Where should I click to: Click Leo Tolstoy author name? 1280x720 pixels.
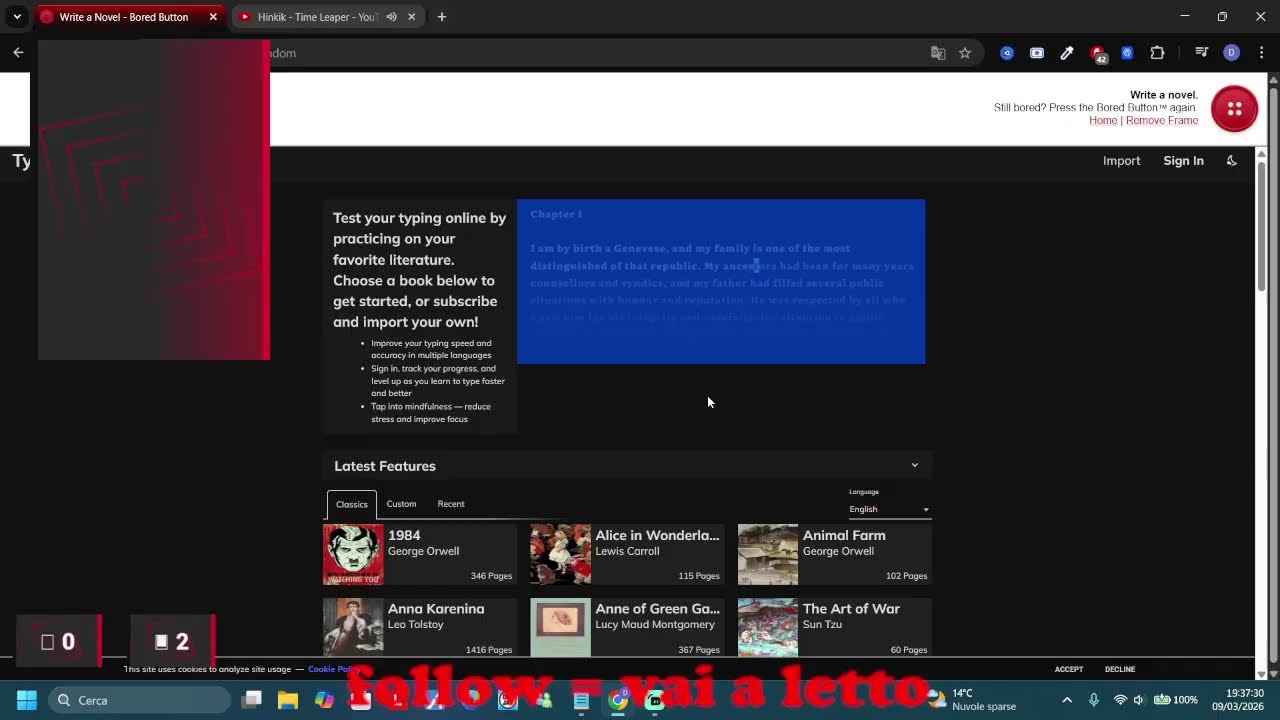pos(415,624)
